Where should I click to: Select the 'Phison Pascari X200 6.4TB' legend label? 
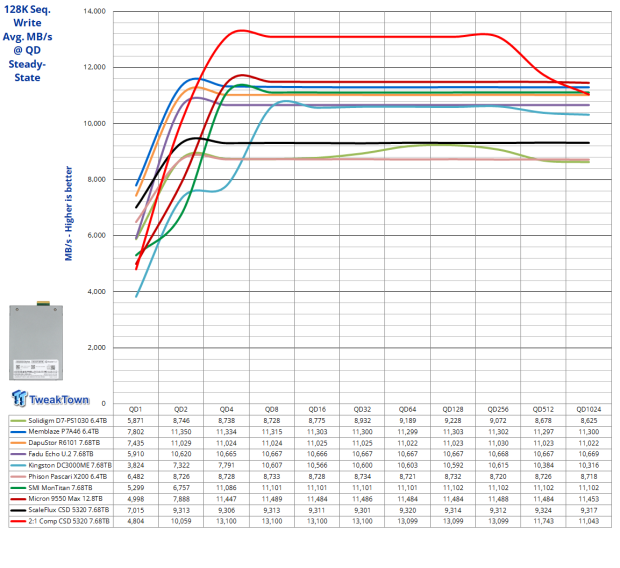(x=68, y=477)
